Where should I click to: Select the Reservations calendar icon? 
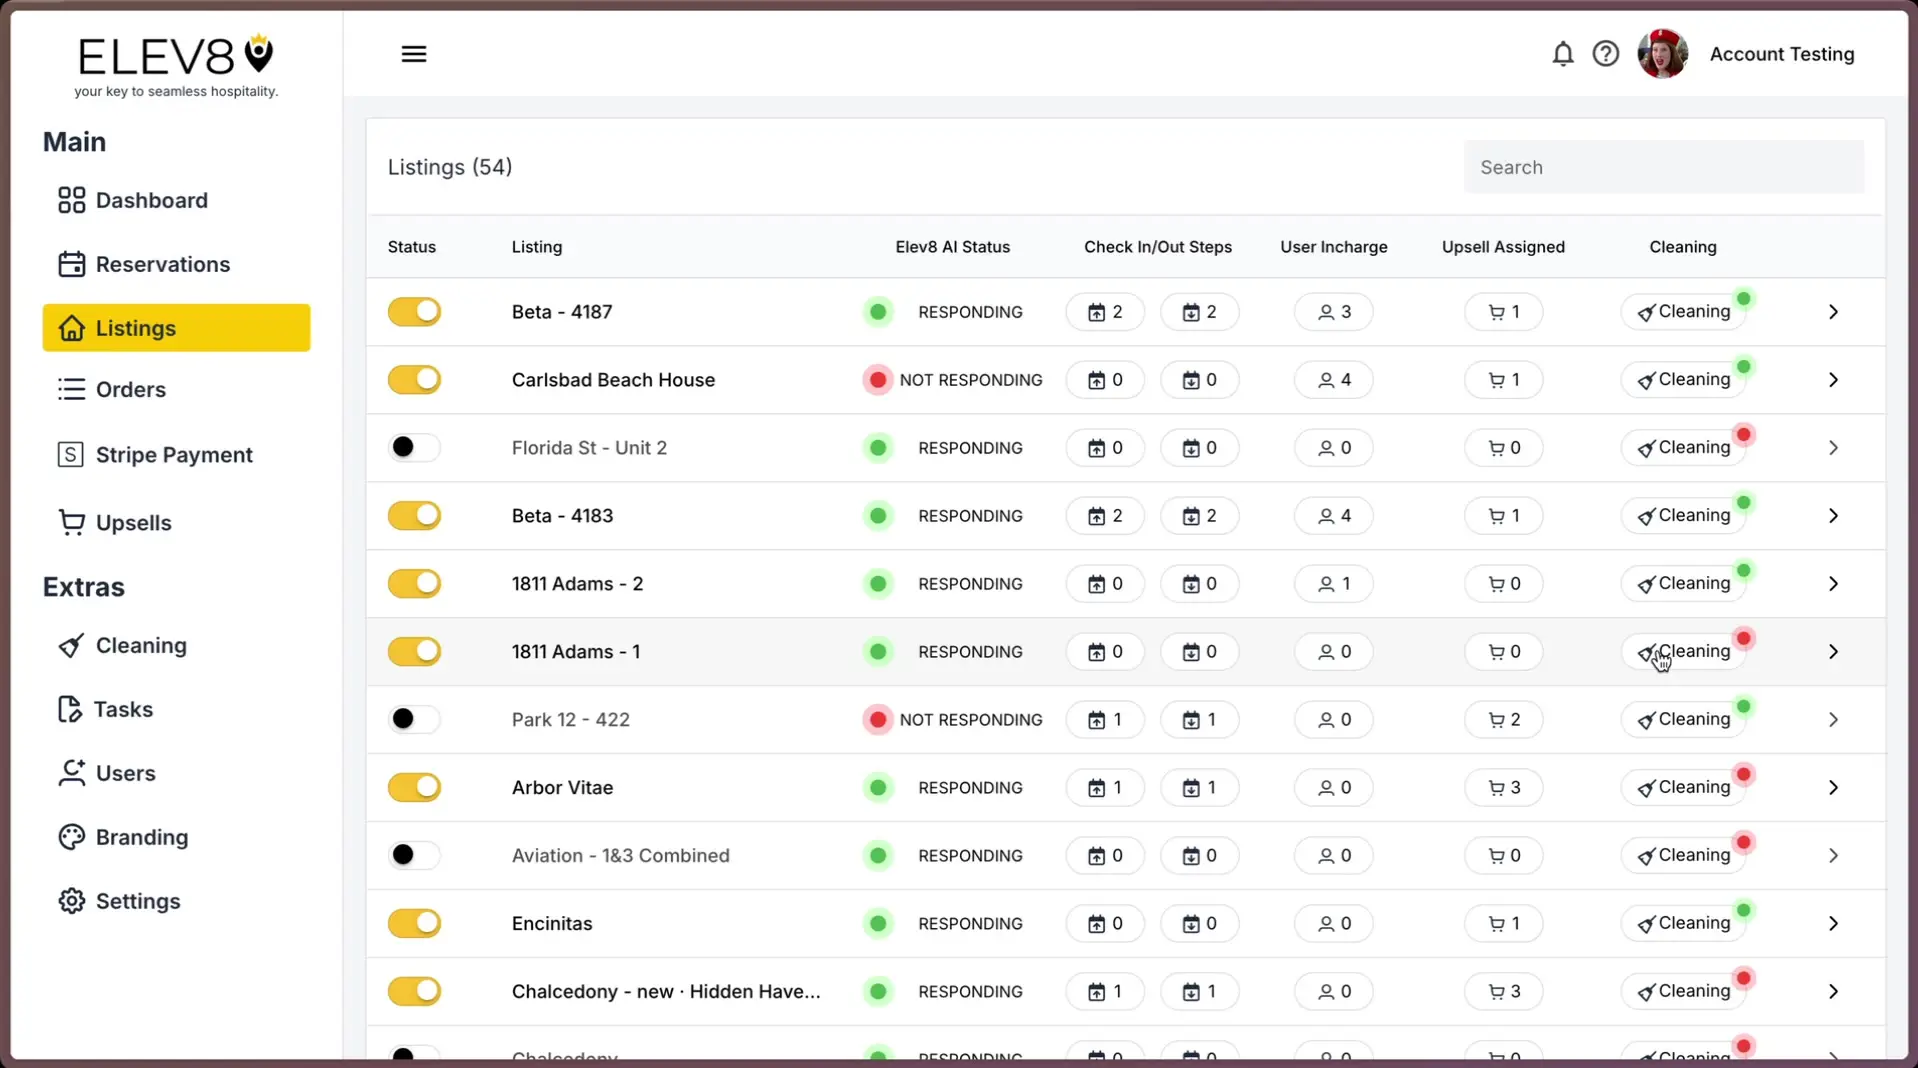click(70, 264)
